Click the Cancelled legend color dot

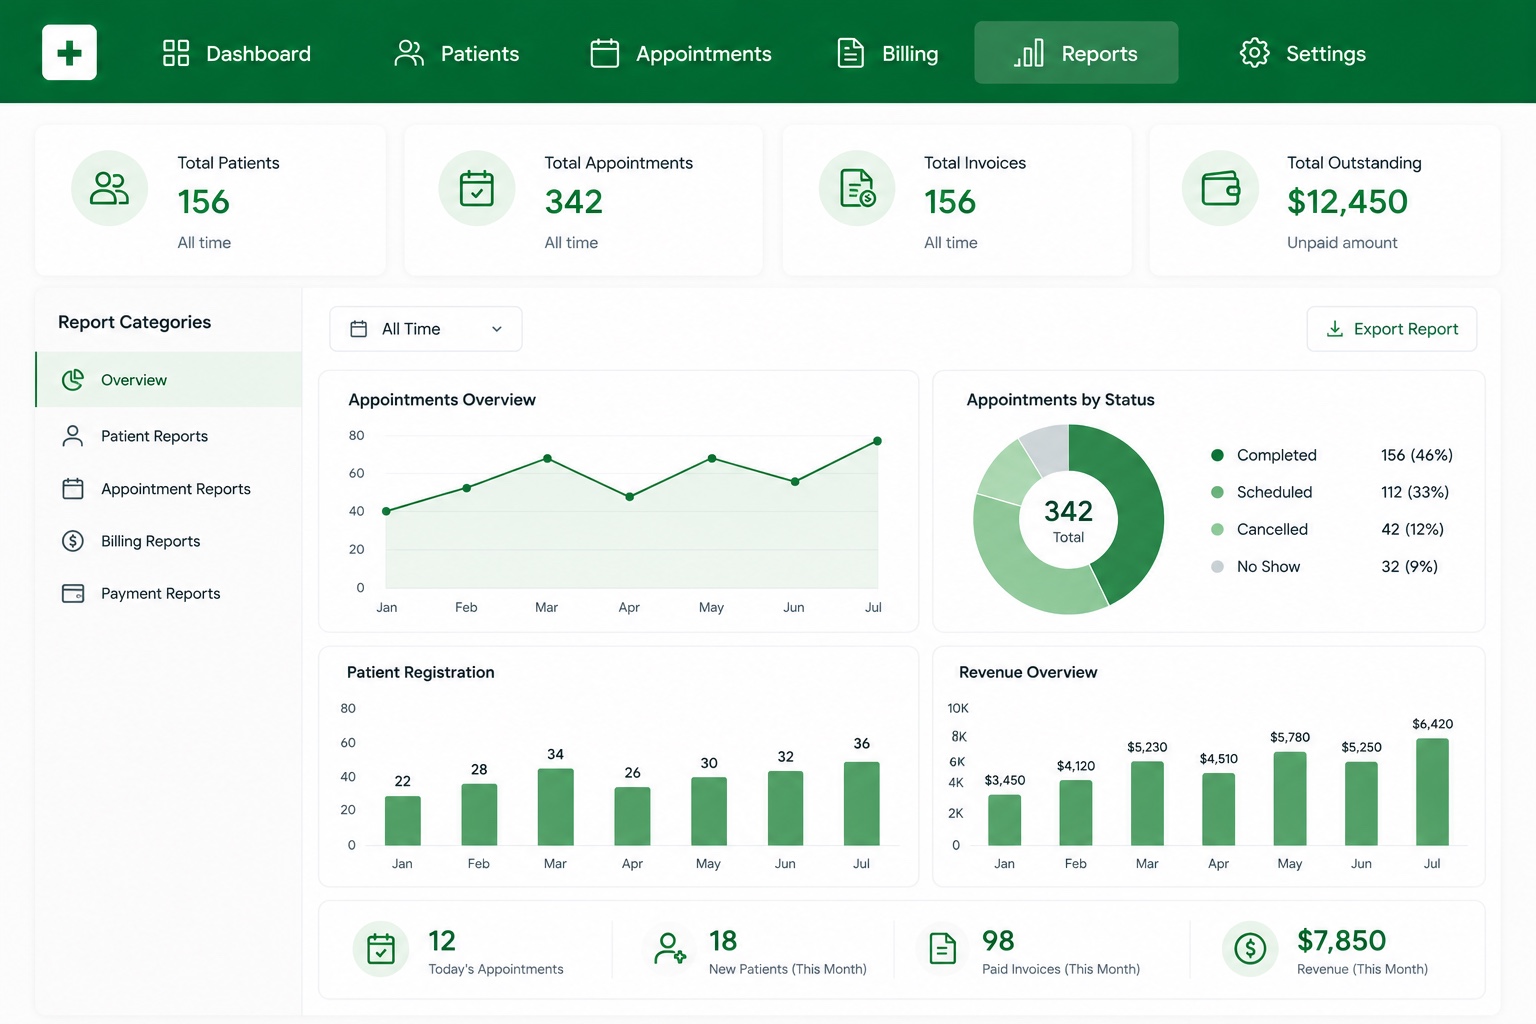tap(1217, 529)
